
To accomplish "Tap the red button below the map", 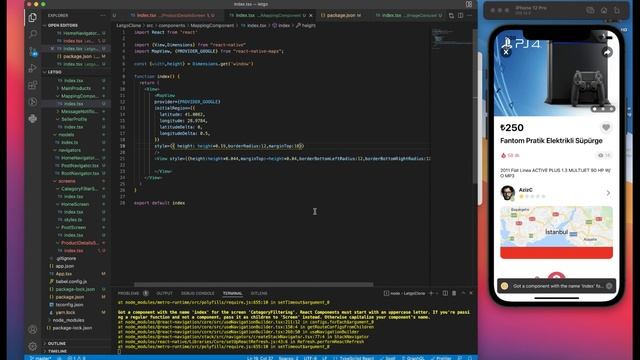I will click(x=556, y=253).
